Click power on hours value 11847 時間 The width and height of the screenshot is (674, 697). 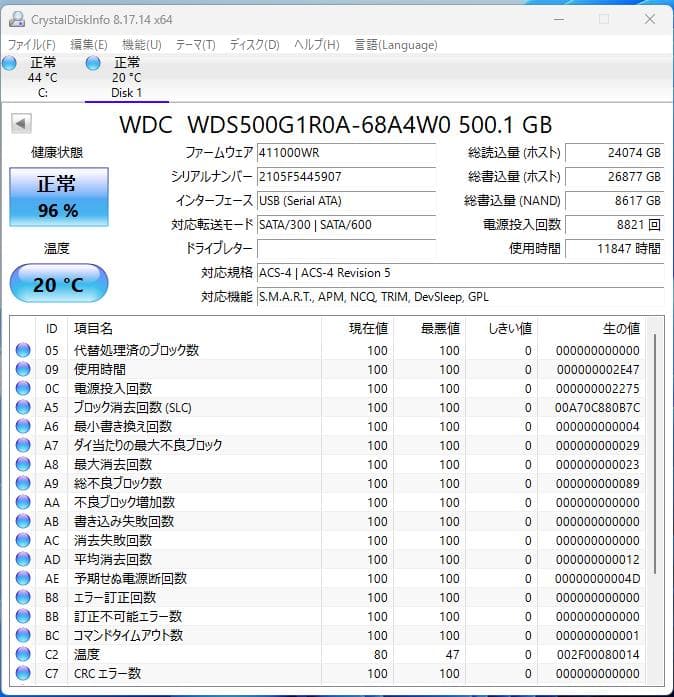(x=615, y=249)
